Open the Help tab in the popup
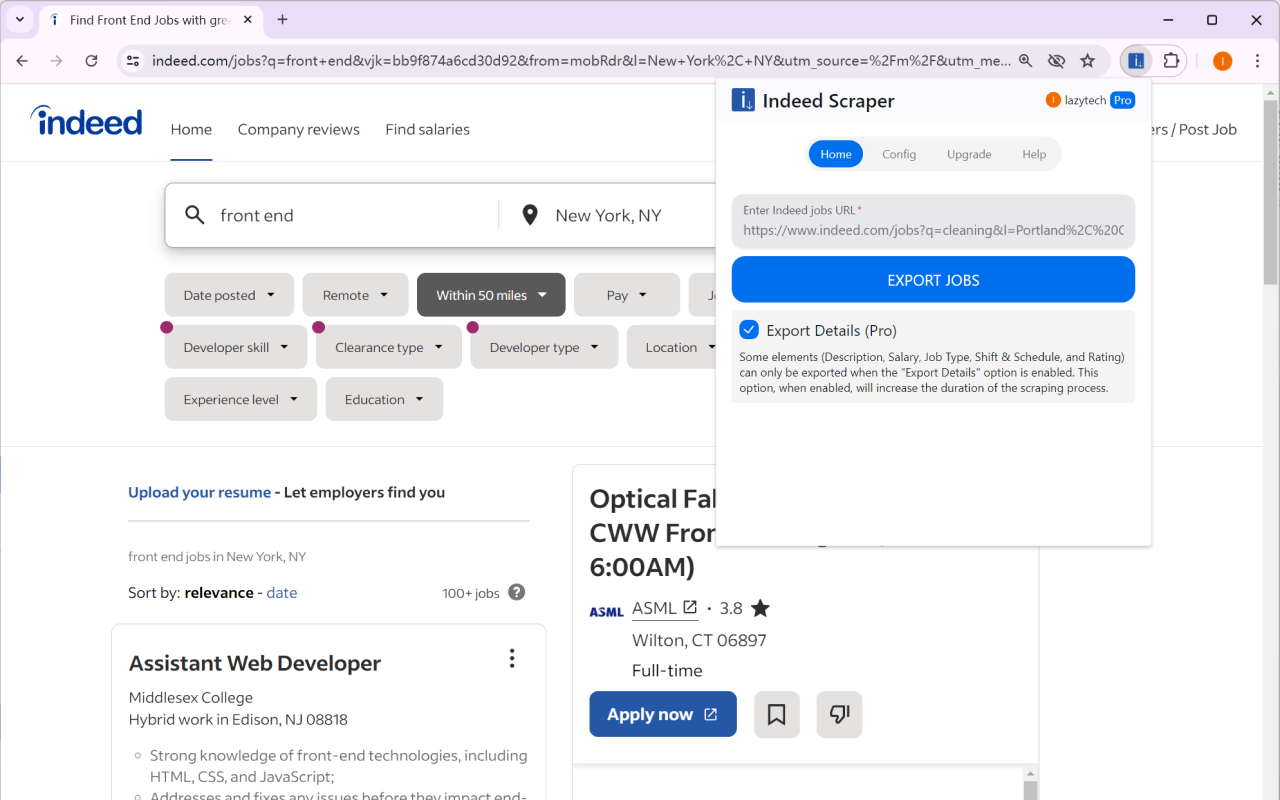 (x=1034, y=154)
